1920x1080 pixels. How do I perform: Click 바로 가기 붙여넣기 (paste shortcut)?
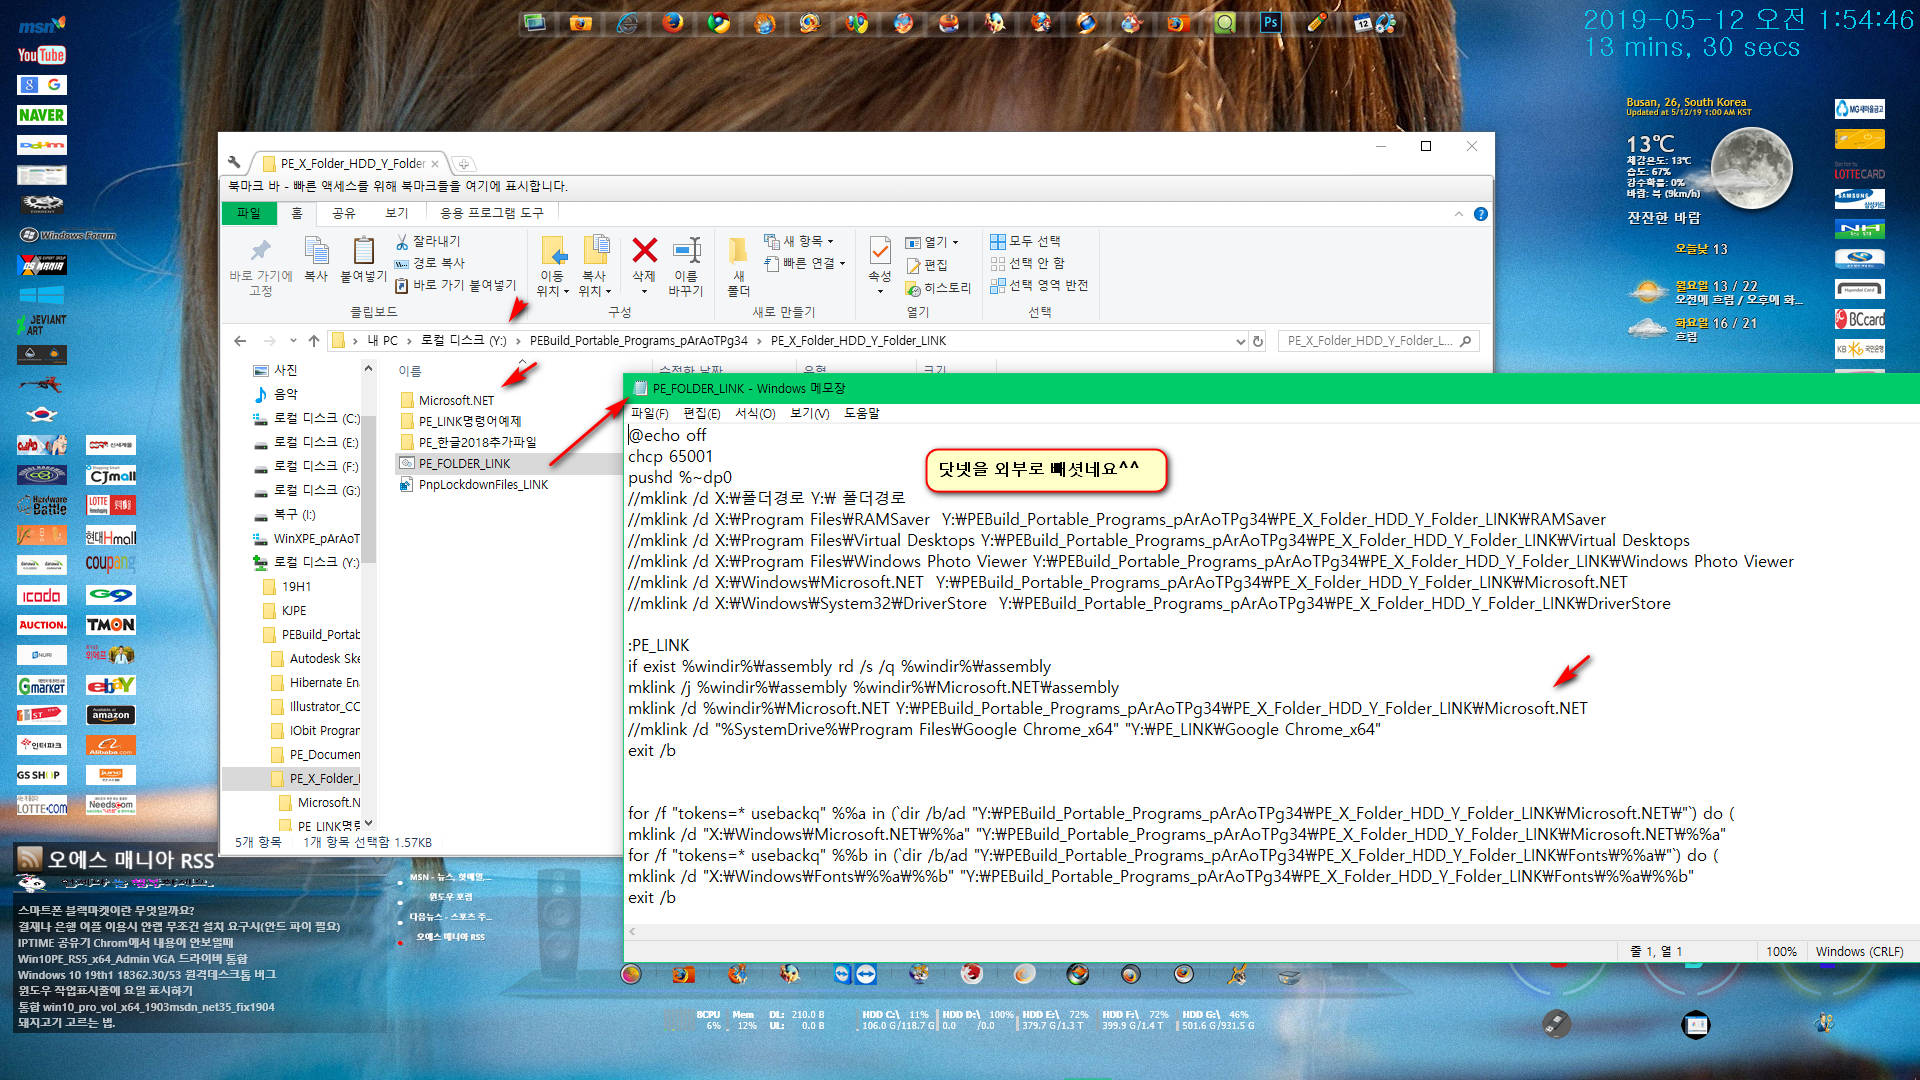[x=455, y=285]
